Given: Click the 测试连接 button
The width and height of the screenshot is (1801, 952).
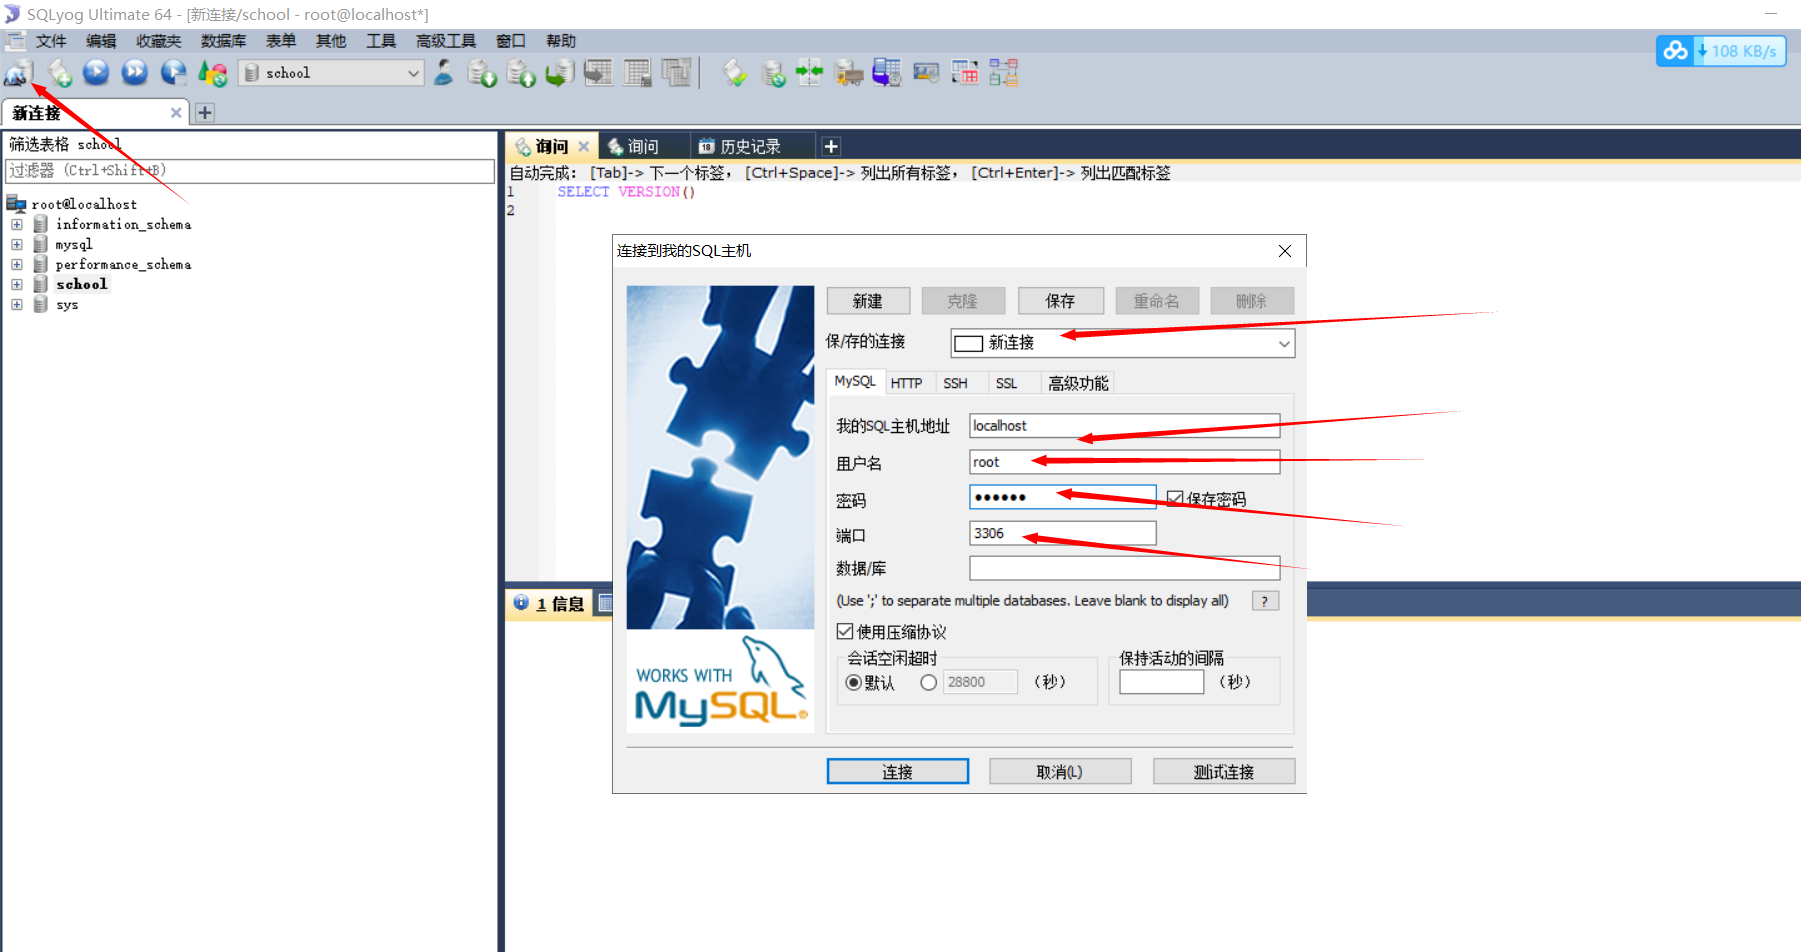Looking at the screenshot, I should [x=1224, y=772].
